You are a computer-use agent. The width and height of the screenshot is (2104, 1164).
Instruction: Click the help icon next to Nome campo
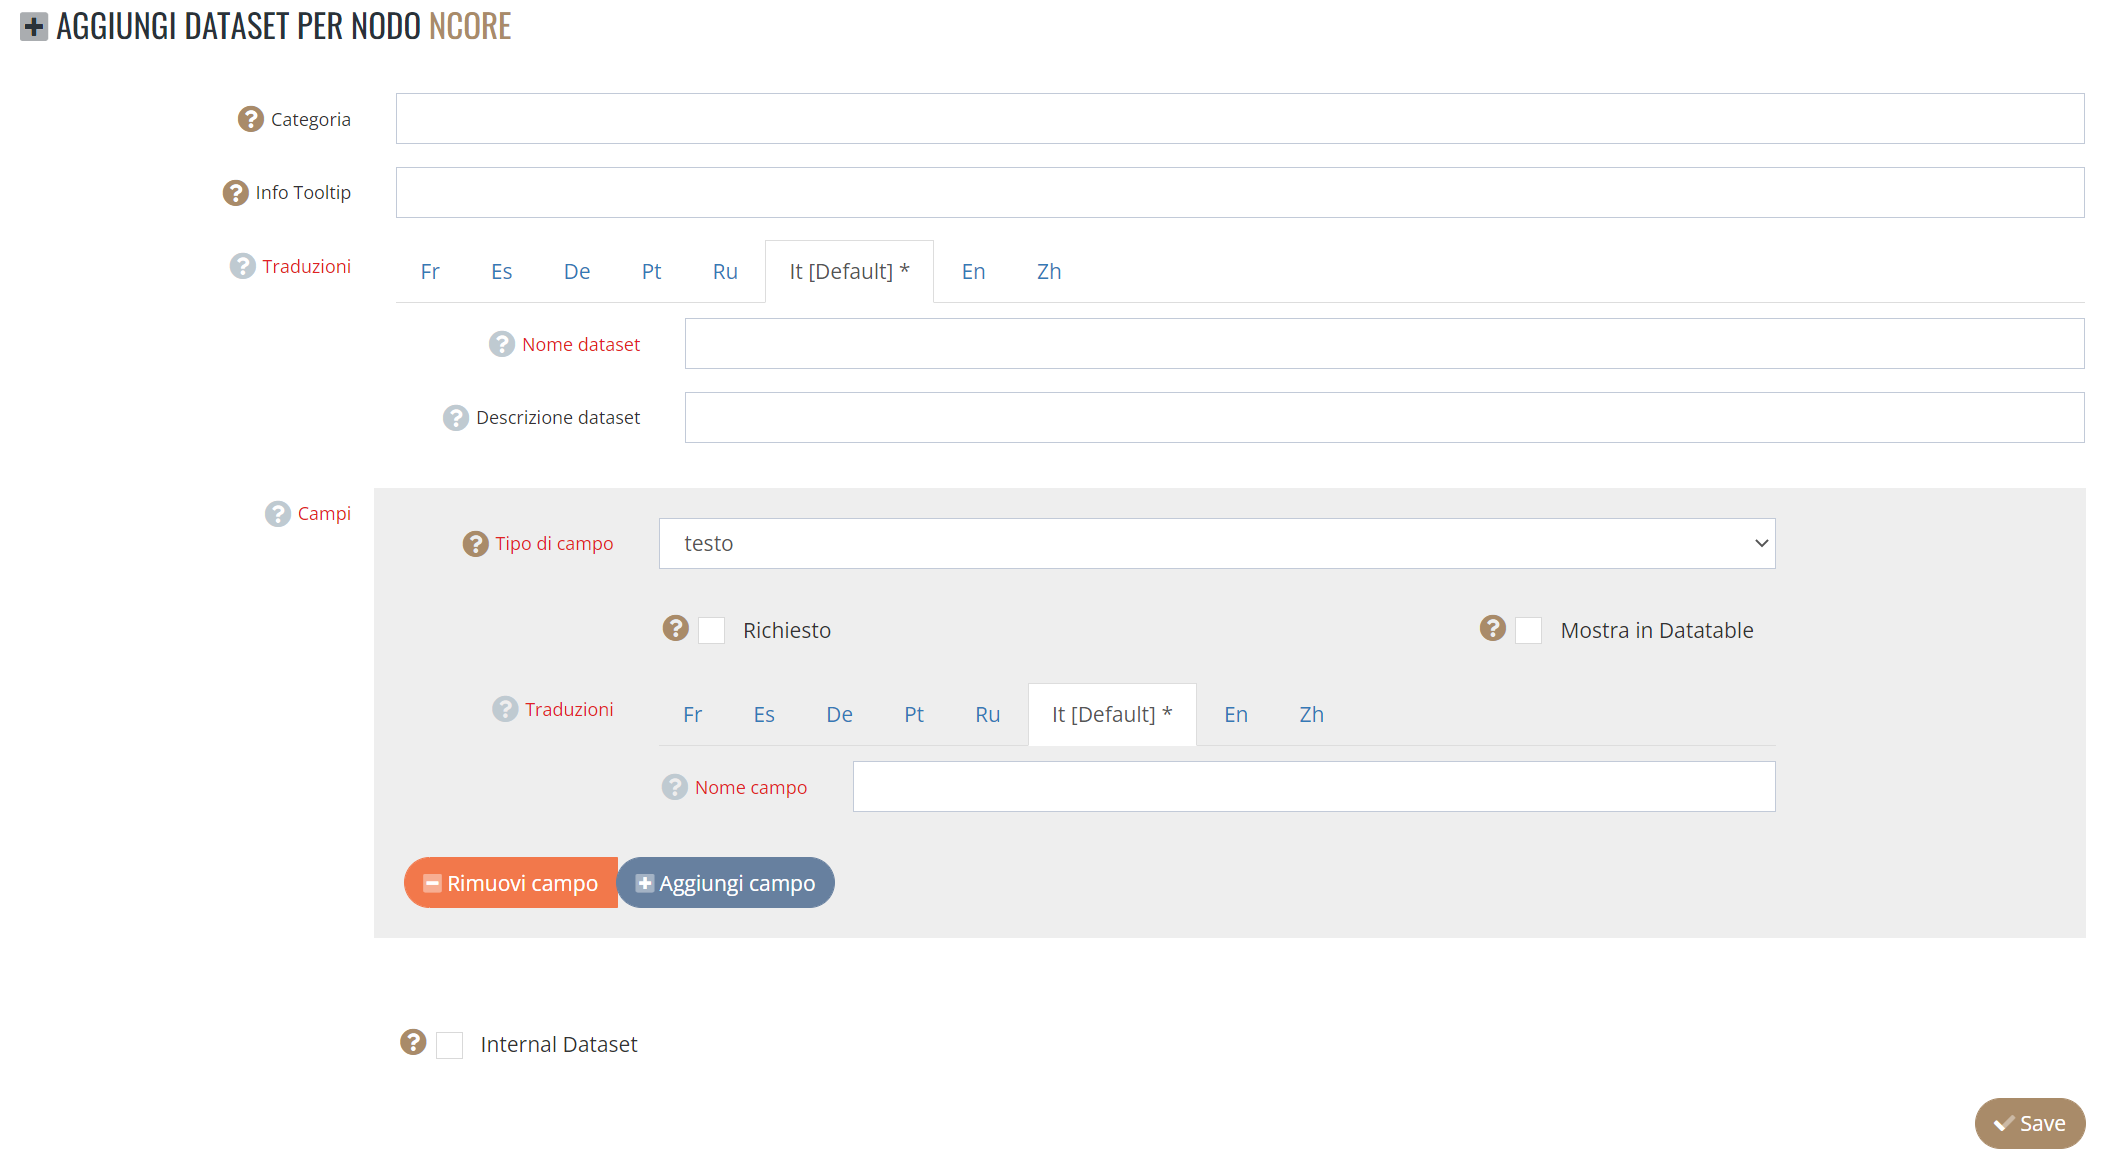(x=675, y=787)
